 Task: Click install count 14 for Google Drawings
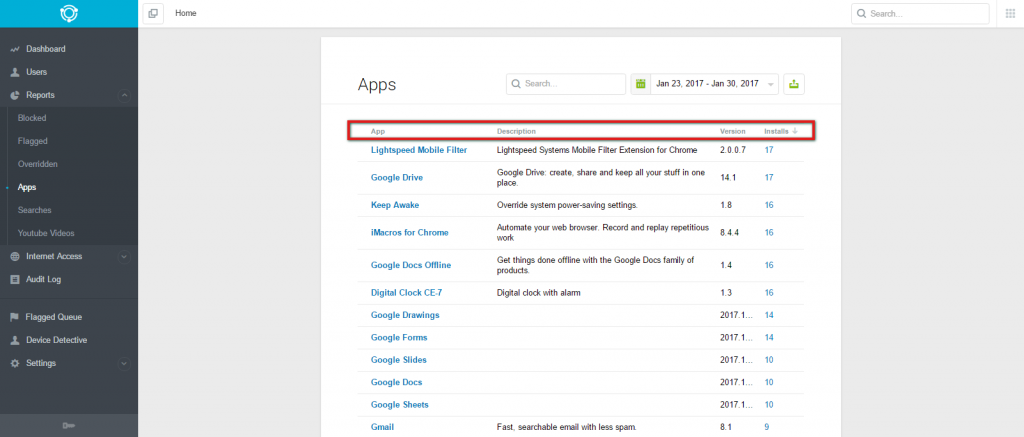click(769, 316)
